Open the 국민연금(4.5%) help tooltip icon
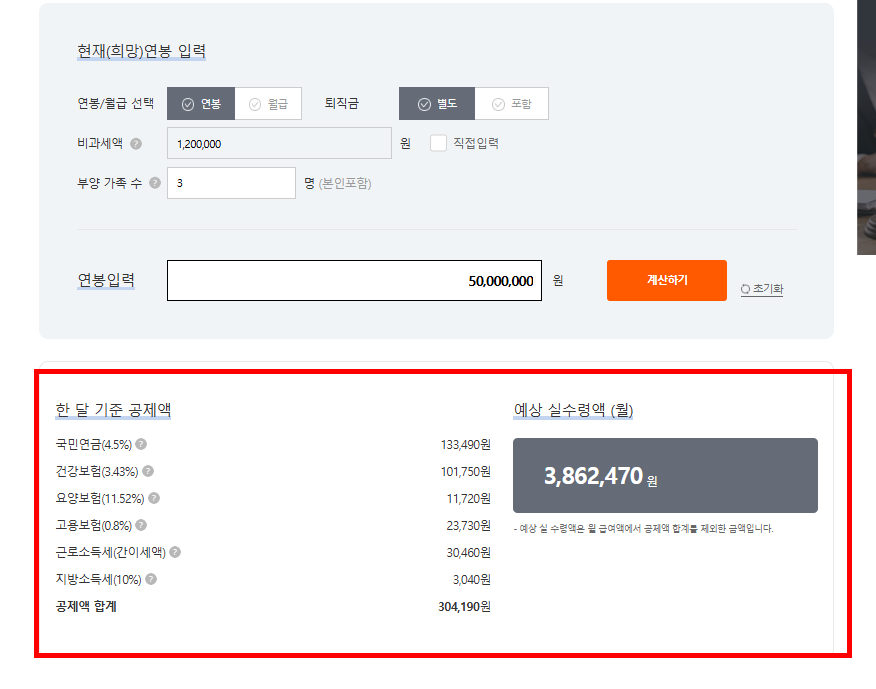The width and height of the screenshot is (876, 689). pos(144,444)
